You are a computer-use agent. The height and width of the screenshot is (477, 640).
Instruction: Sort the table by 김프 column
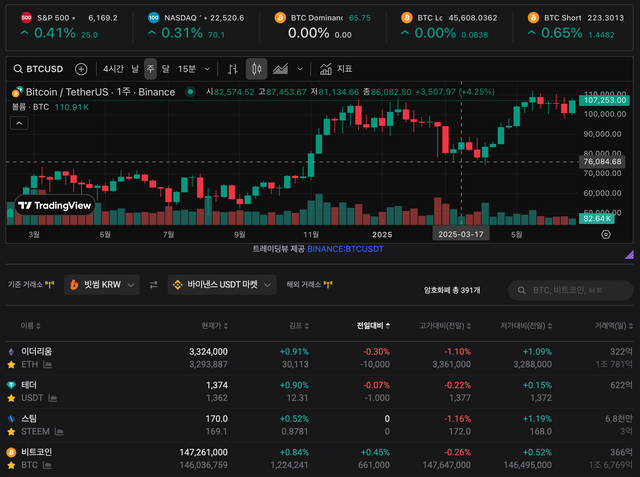tap(299, 326)
